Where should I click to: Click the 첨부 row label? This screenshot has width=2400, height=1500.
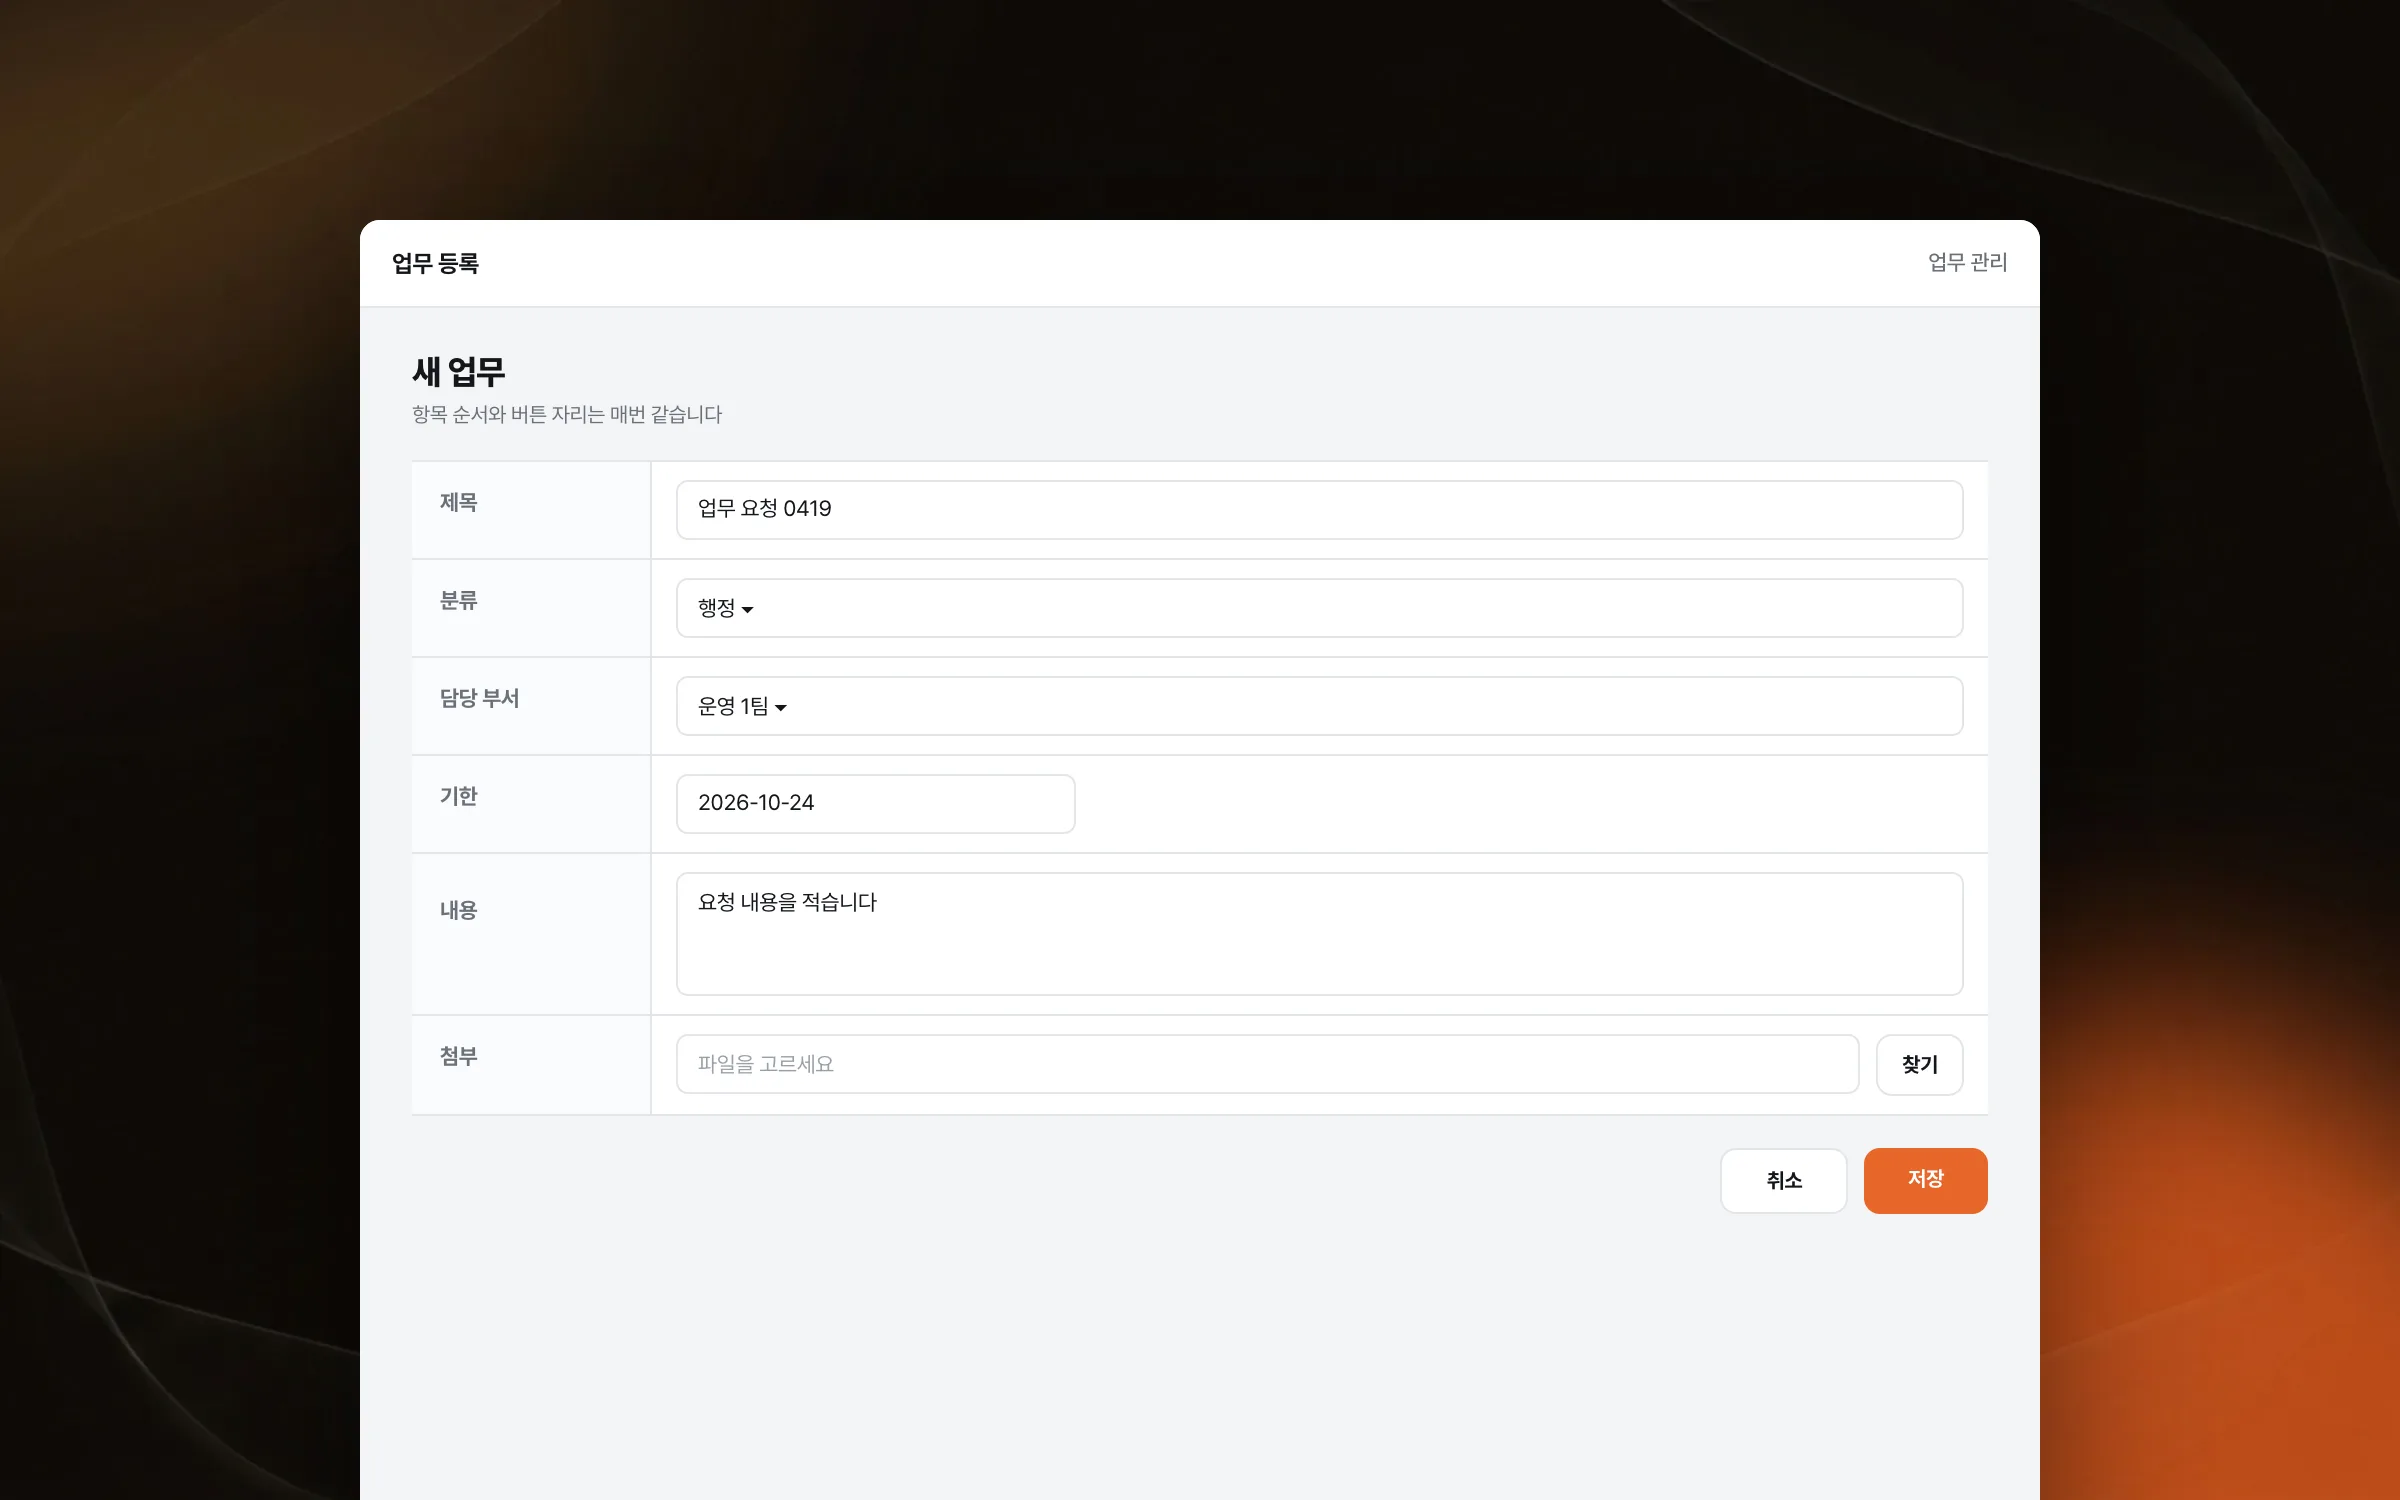point(459,1057)
